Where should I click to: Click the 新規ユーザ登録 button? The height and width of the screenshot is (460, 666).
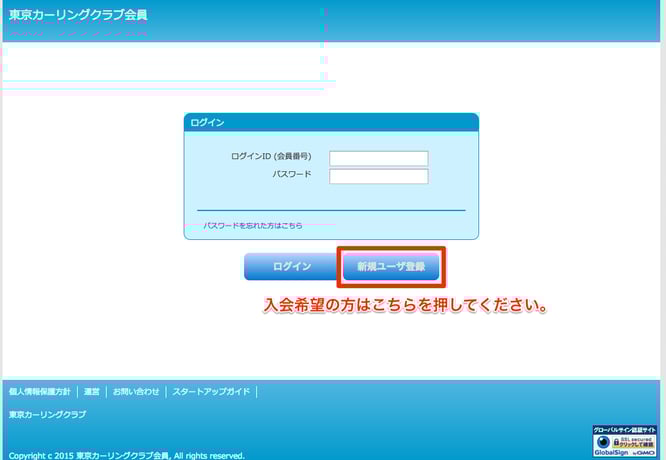click(391, 266)
